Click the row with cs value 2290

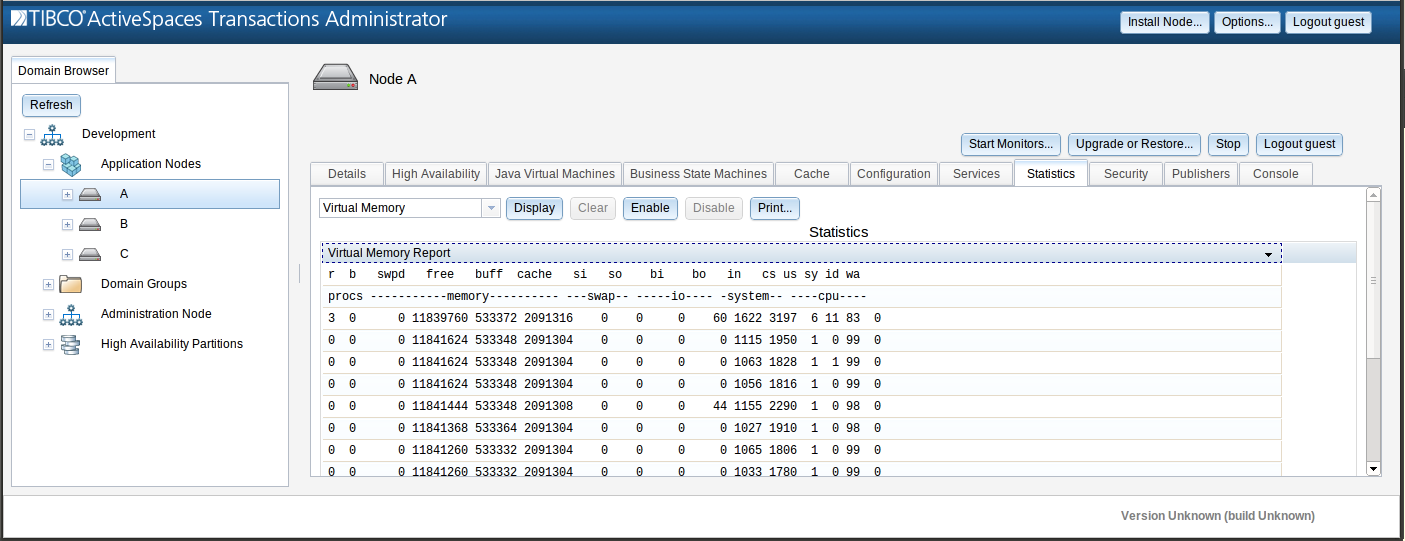point(801,407)
